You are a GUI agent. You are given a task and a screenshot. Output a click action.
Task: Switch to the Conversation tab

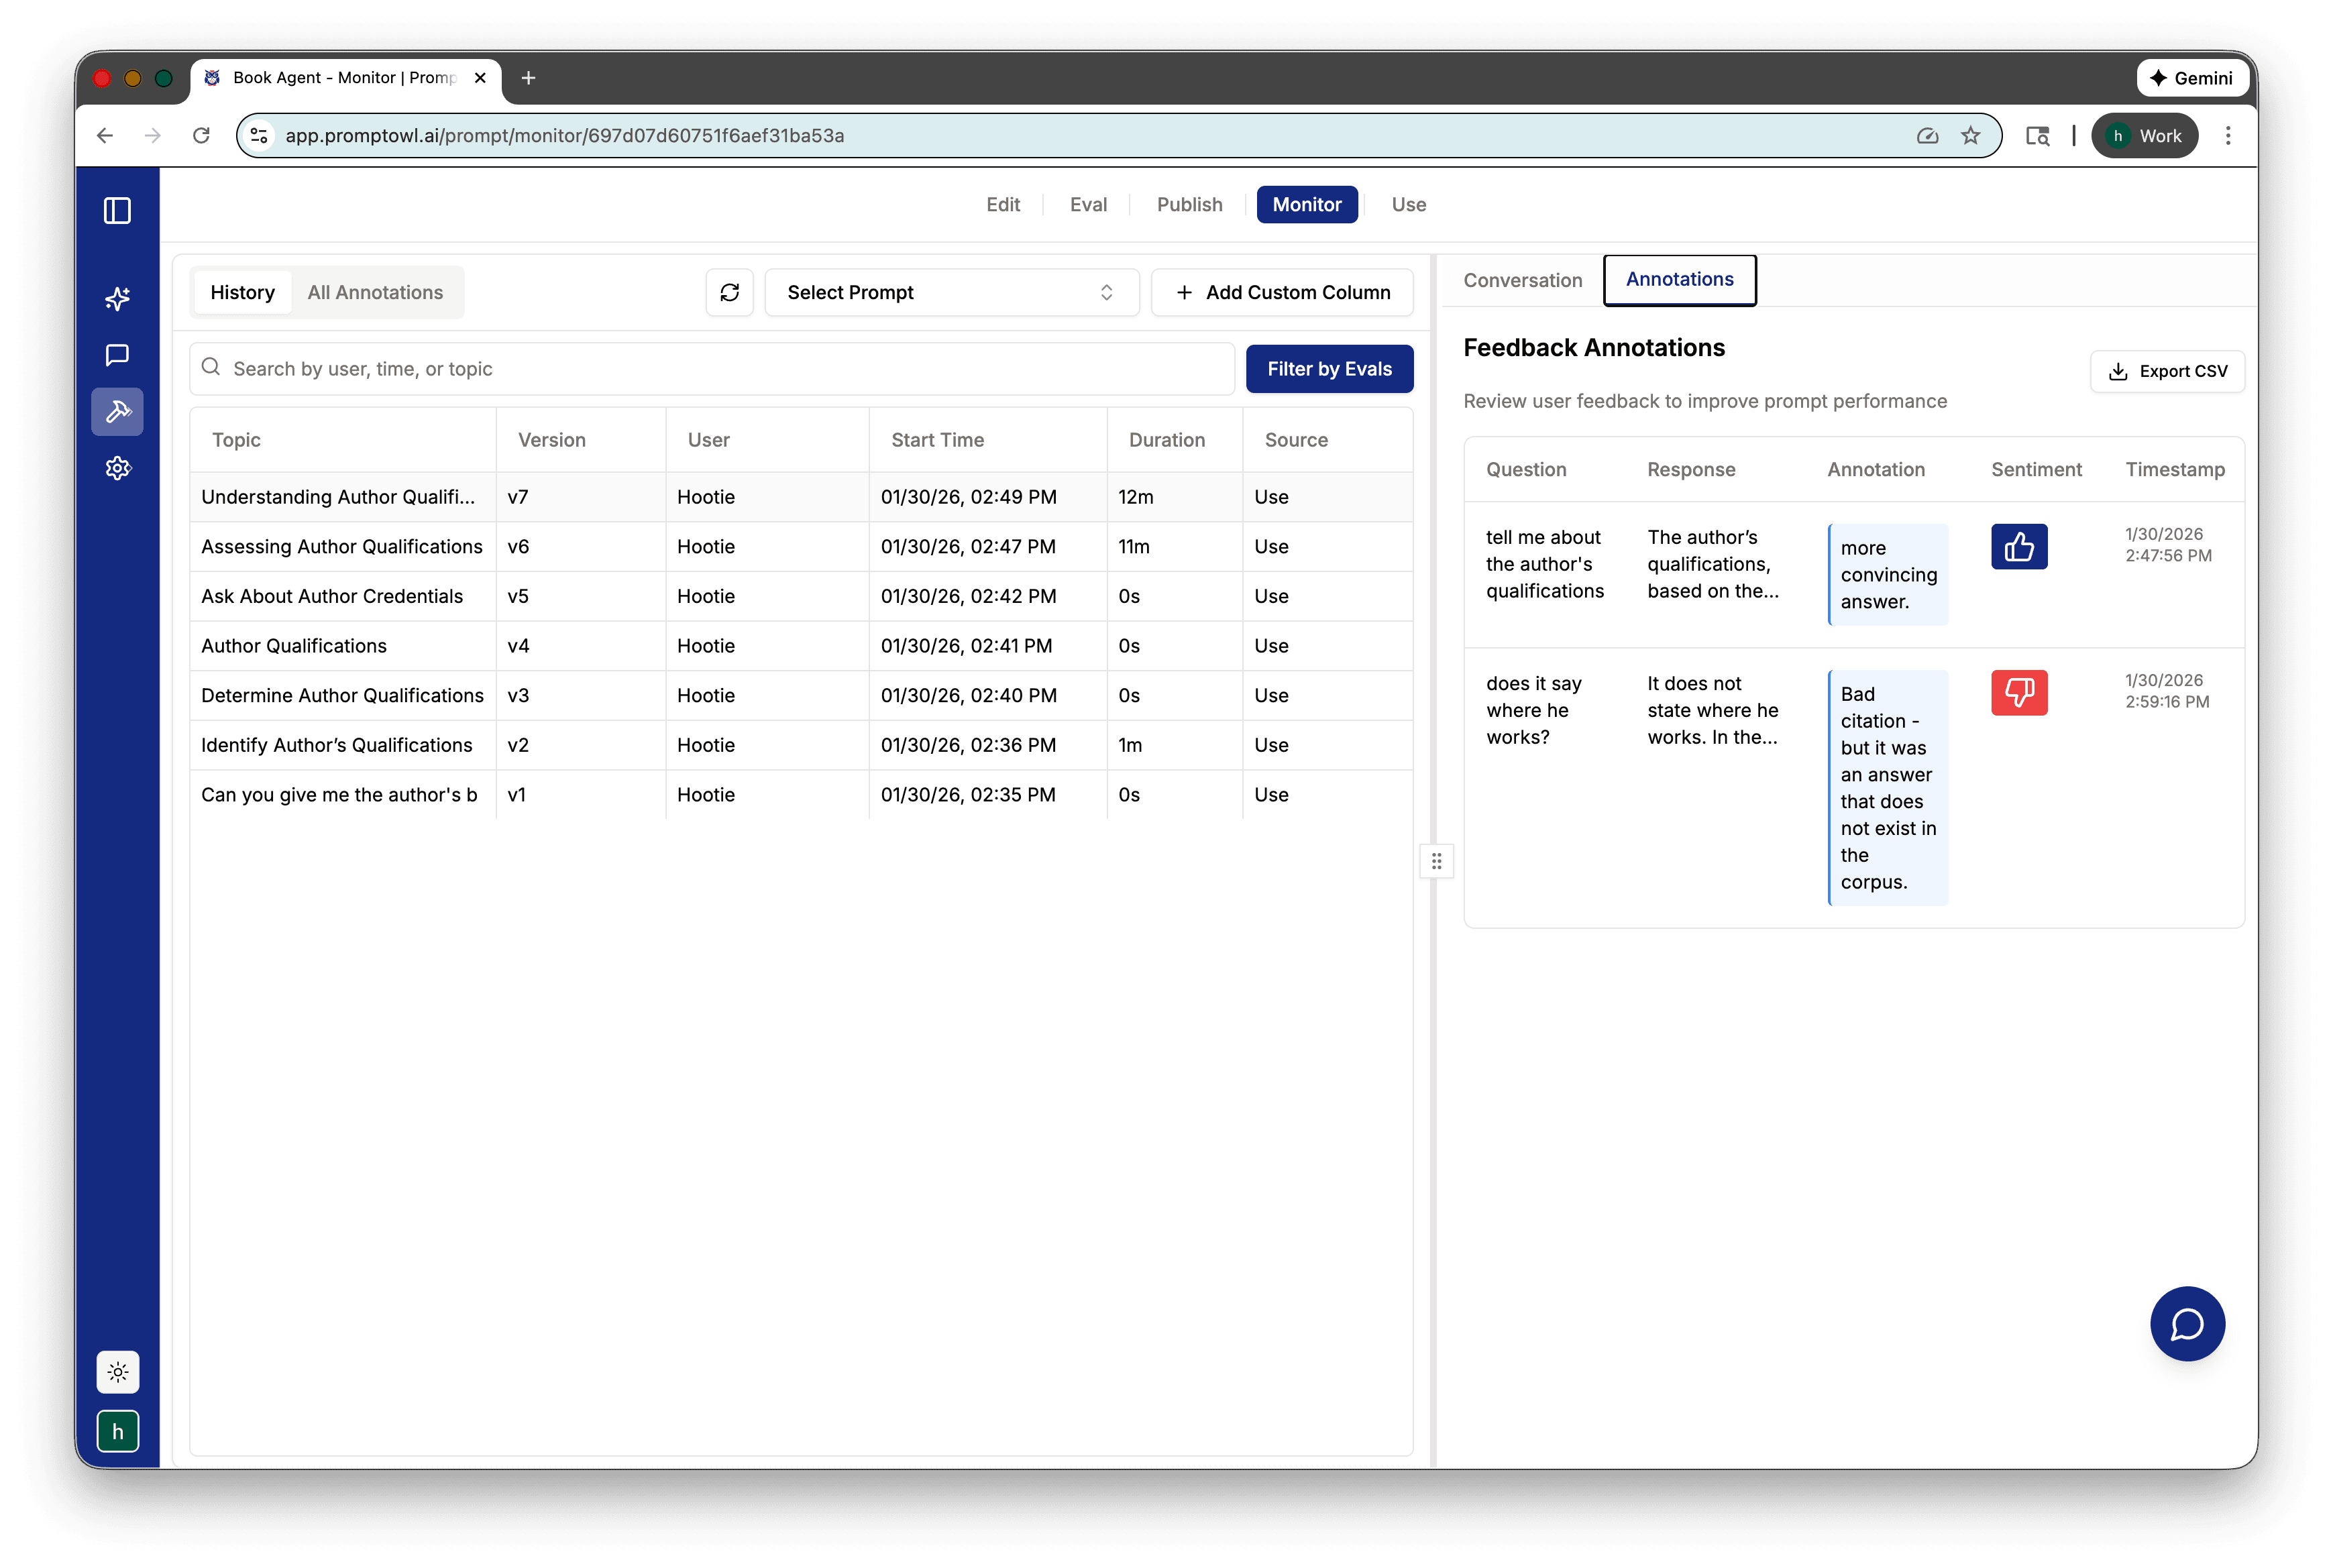1522,280
